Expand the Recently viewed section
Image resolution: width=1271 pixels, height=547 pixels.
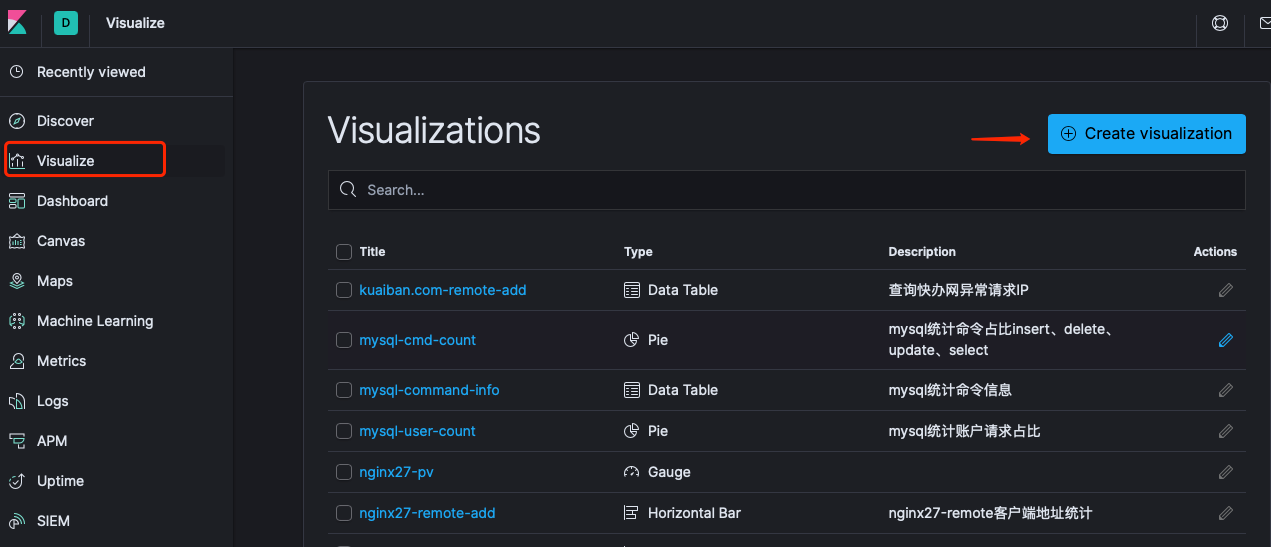[x=91, y=72]
